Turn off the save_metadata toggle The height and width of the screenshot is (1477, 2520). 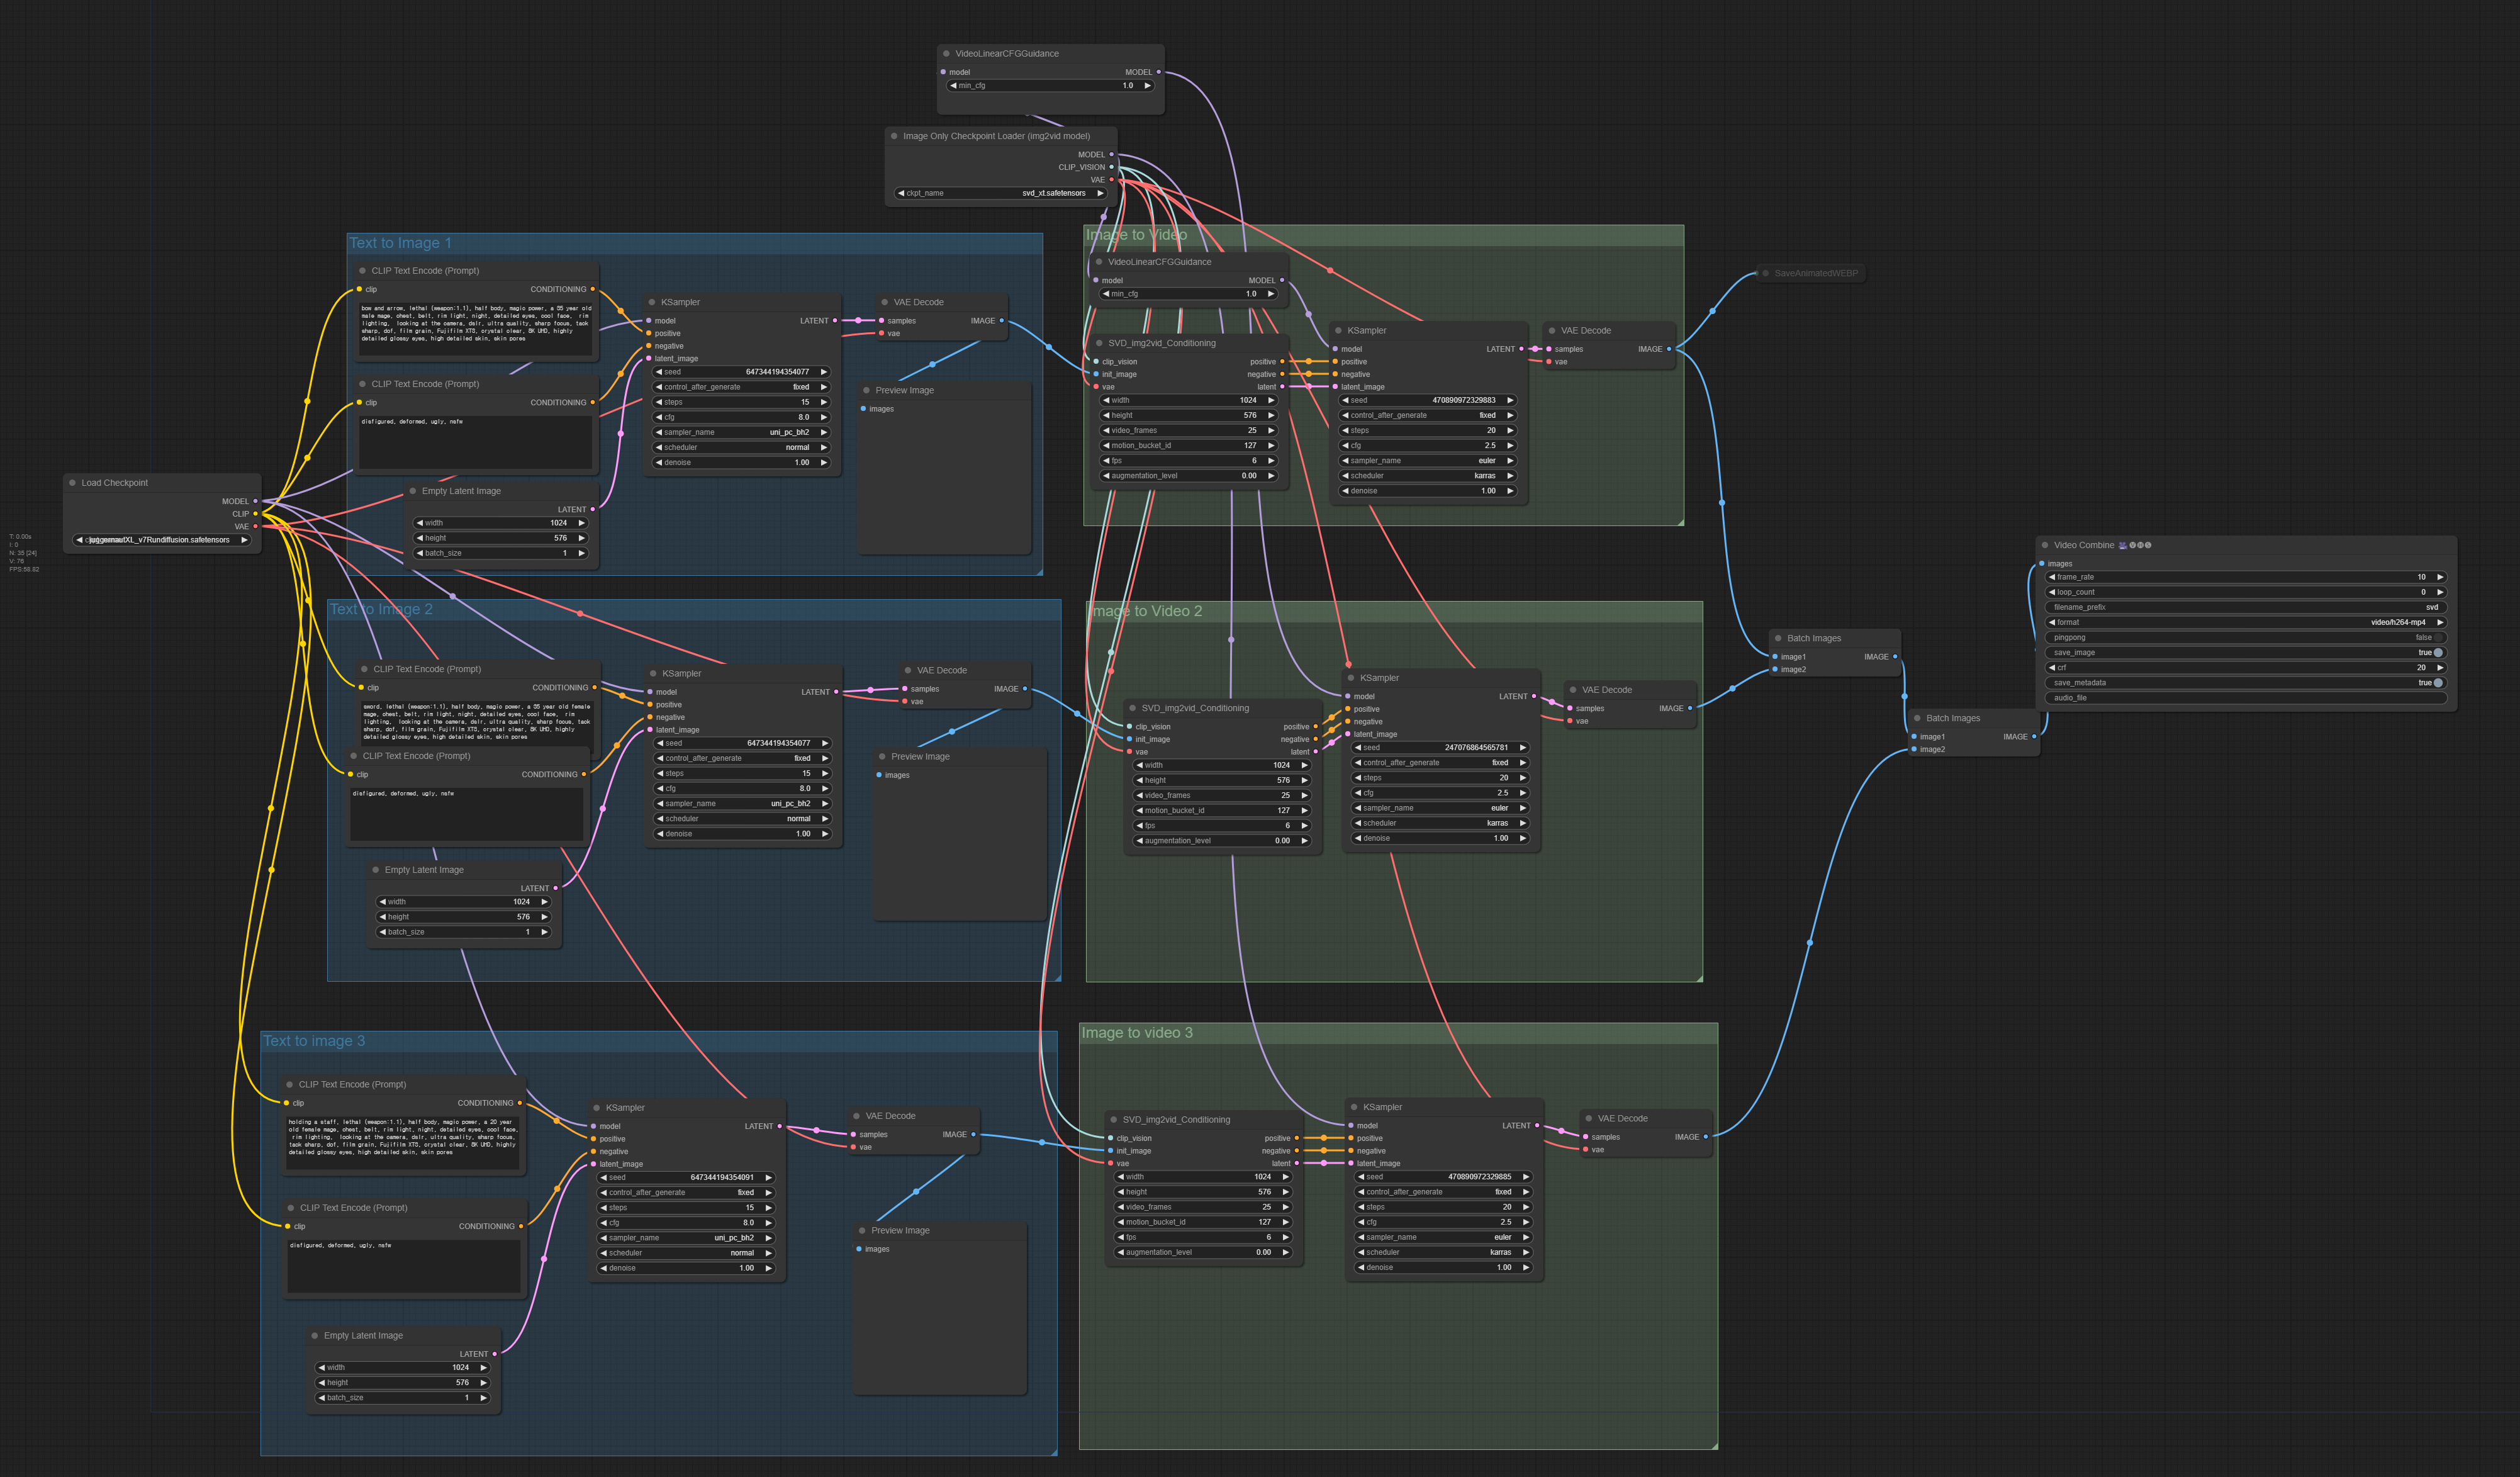click(x=2438, y=683)
